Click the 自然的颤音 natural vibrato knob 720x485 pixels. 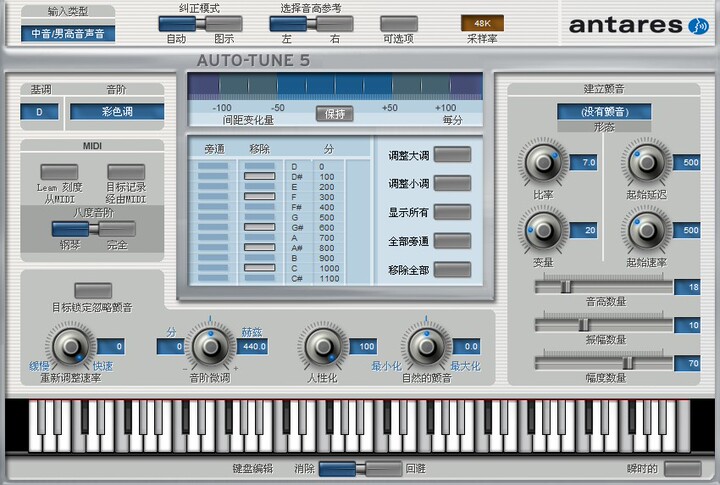426,347
